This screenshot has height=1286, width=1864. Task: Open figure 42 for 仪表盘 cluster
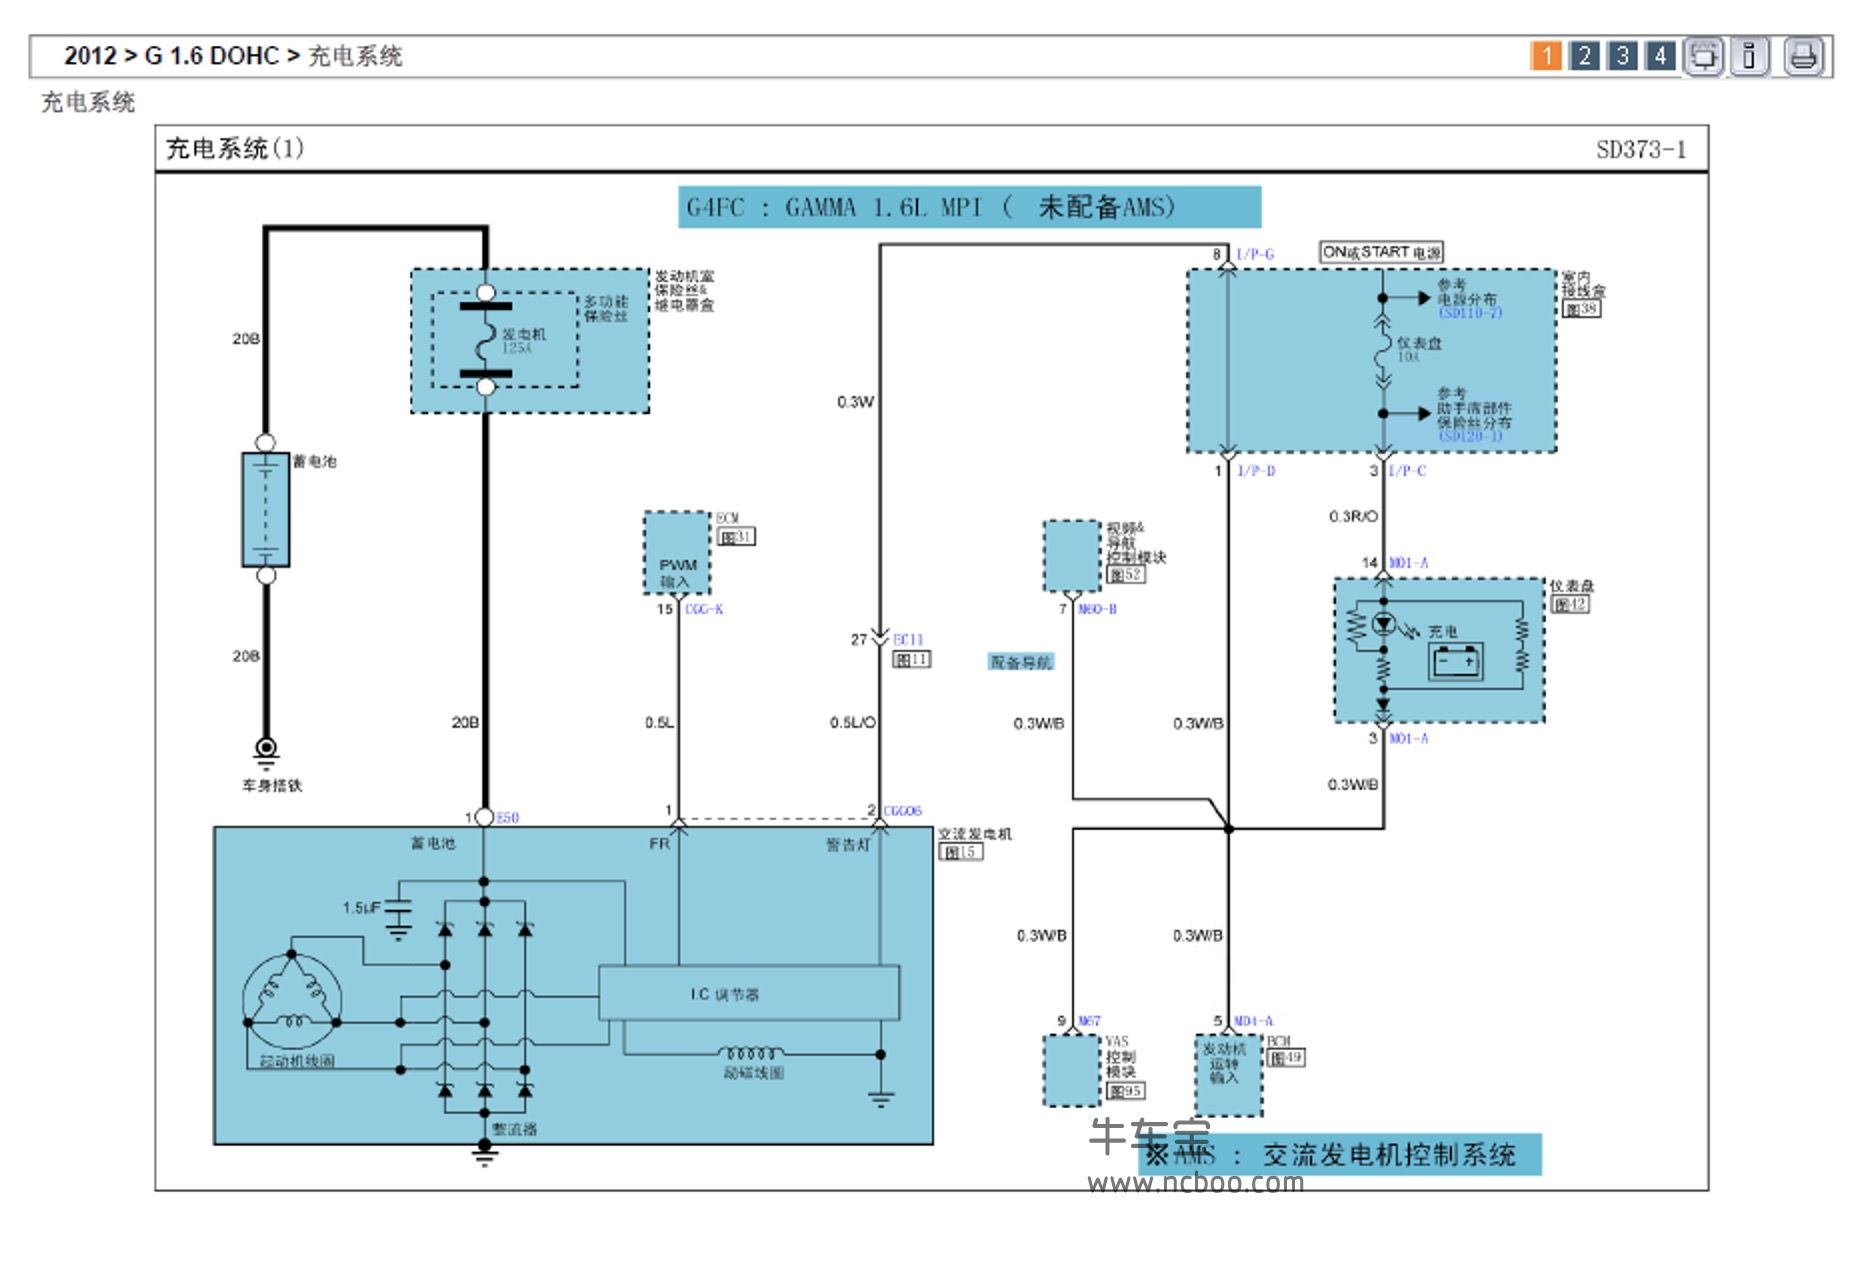[x=1570, y=604]
